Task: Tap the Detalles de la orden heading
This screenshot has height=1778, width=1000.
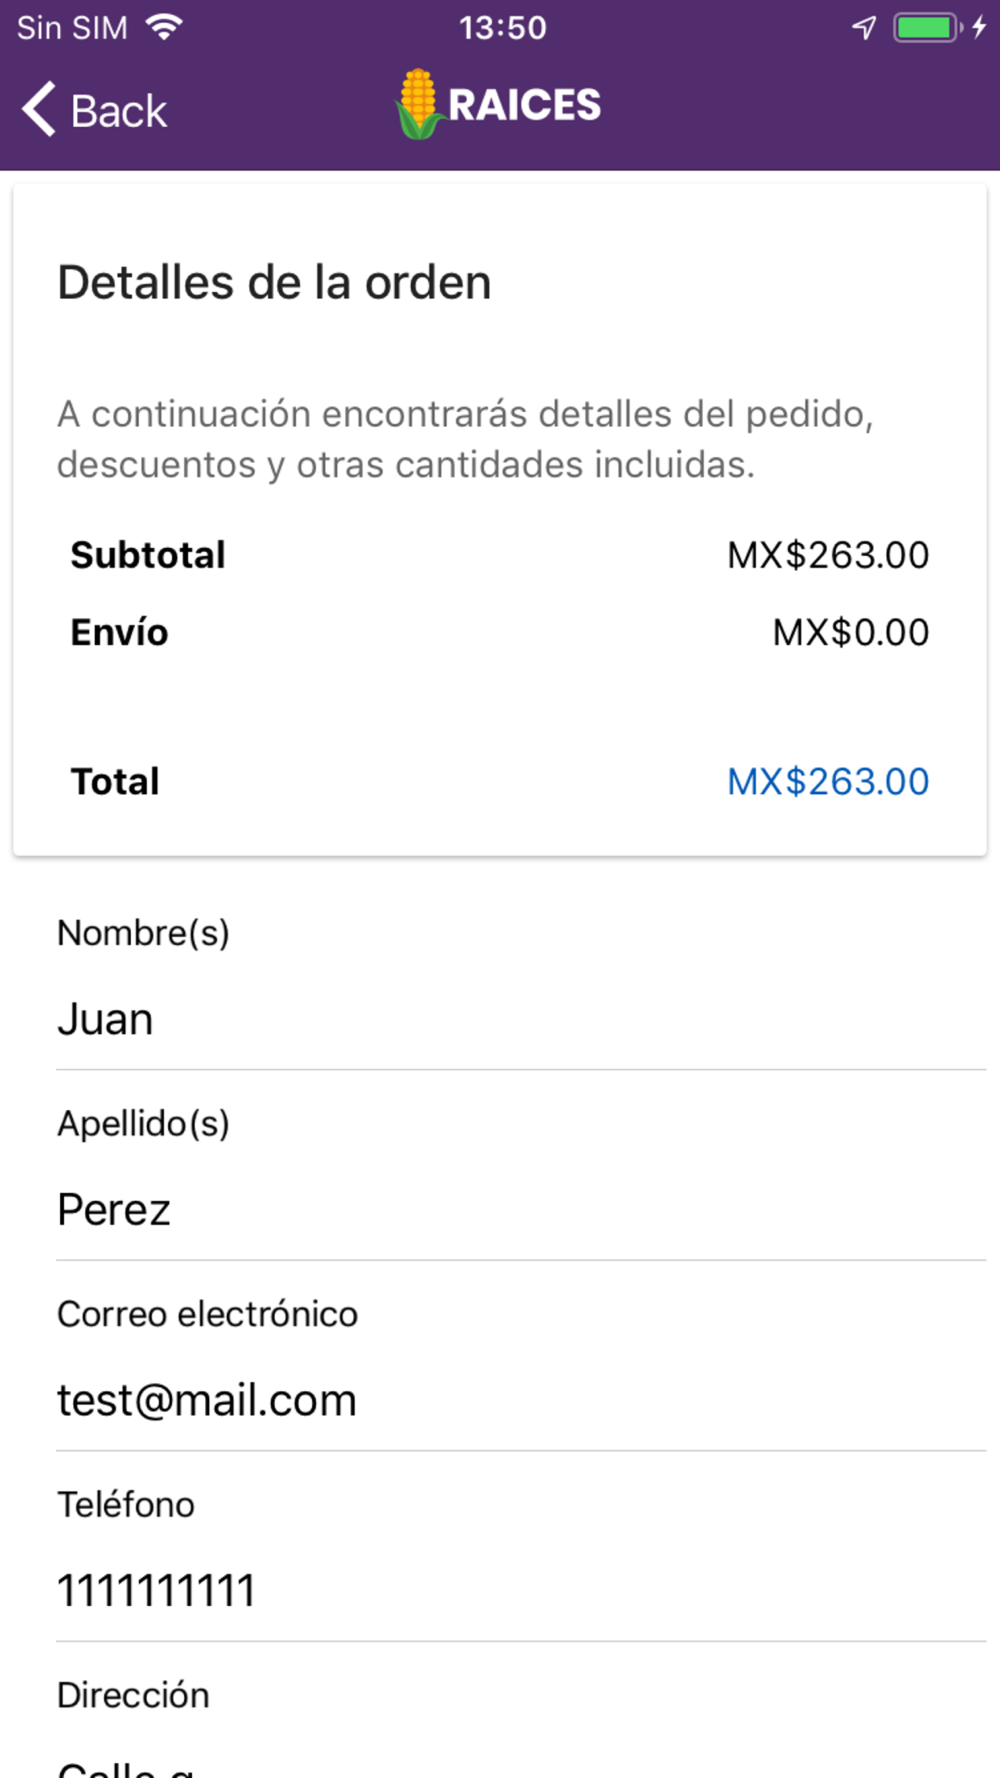Action: (x=274, y=283)
